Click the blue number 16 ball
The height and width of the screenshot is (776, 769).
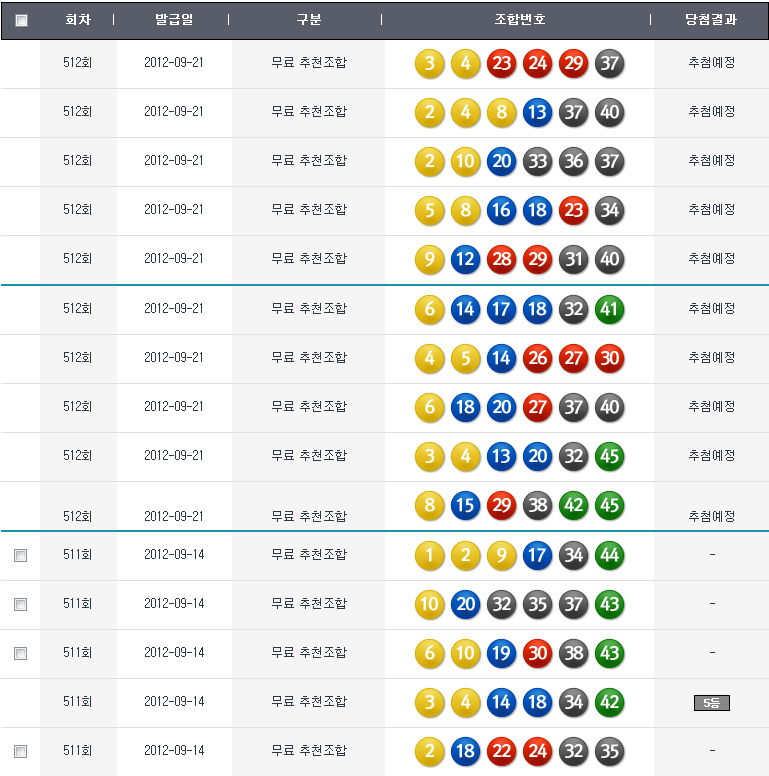click(501, 211)
